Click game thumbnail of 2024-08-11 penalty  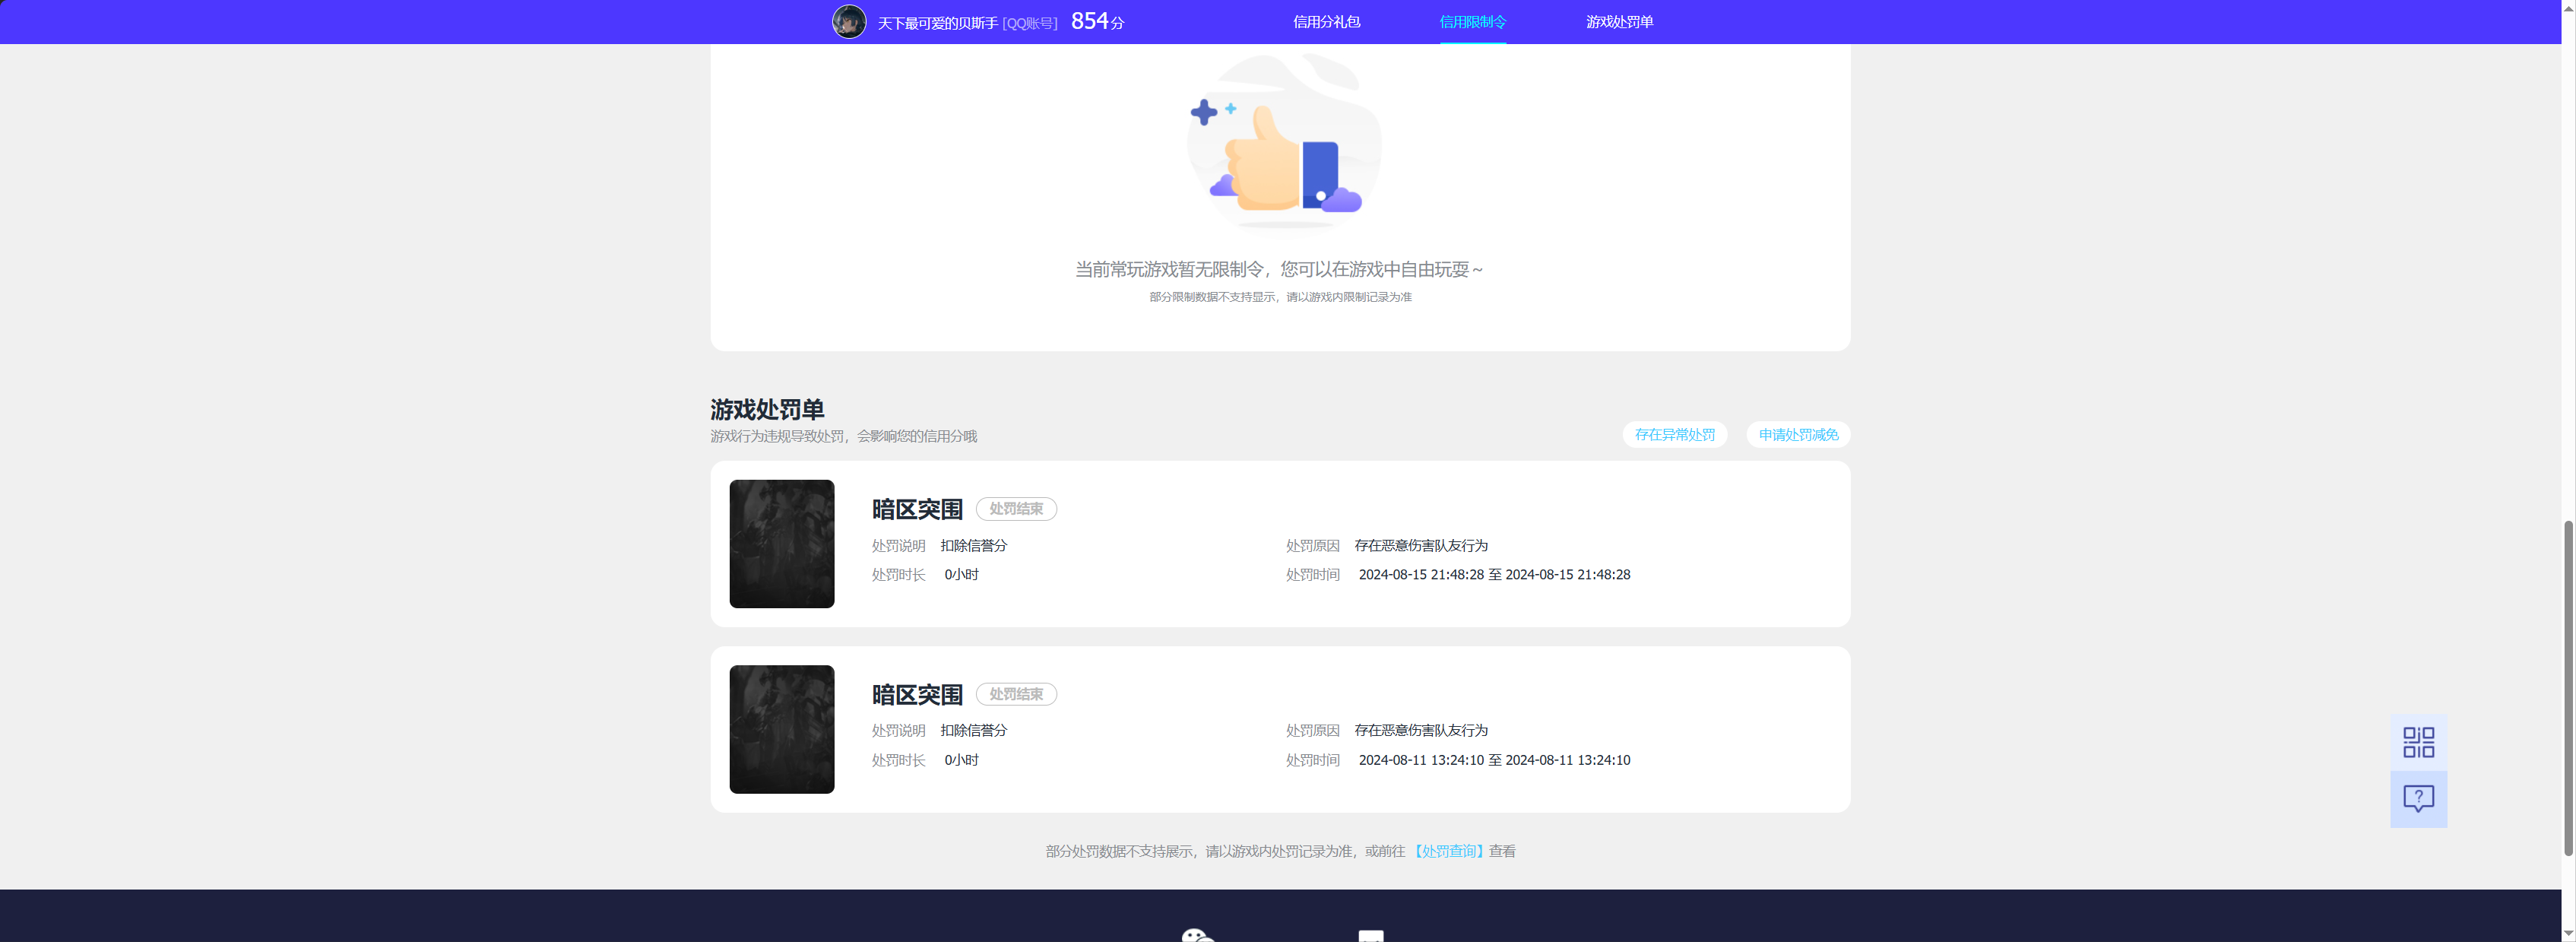click(781, 729)
